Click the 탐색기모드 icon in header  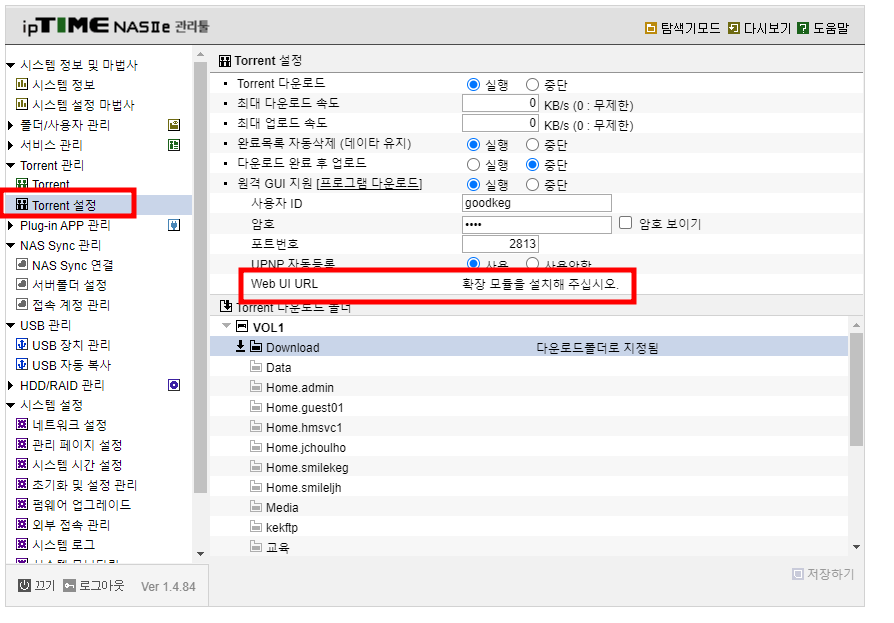[651, 28]
